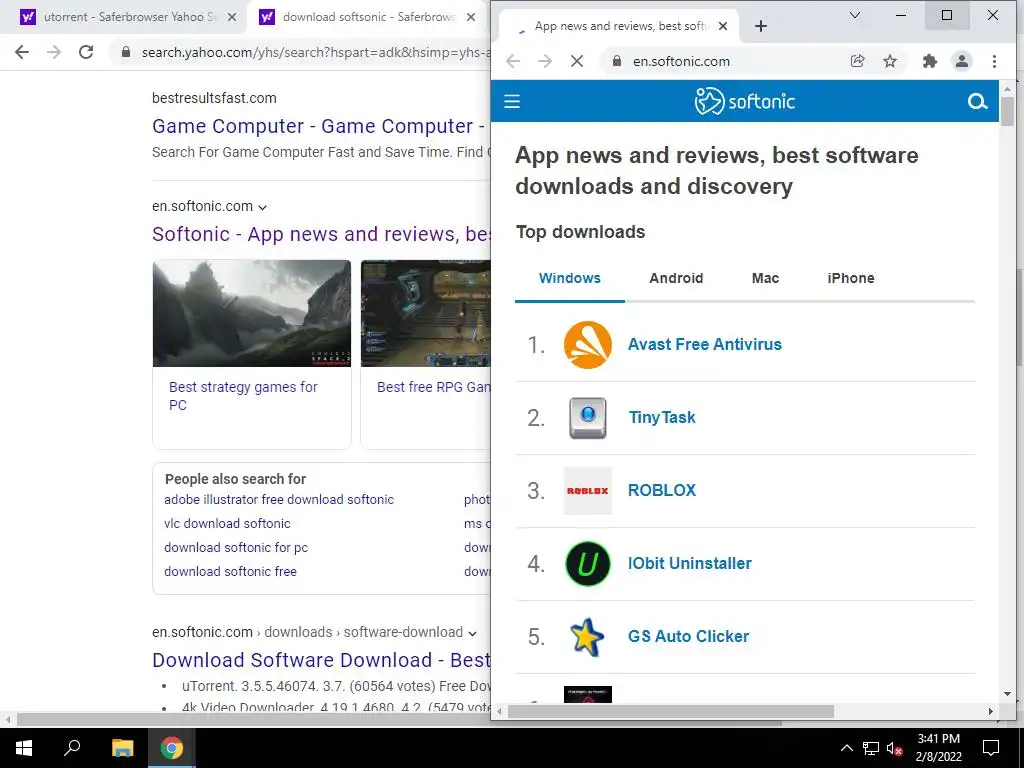Click download softonic for pc suggestion
The height and width of the screenshot is (768, 1024).
pyautogui.click(x=236, y=548)
